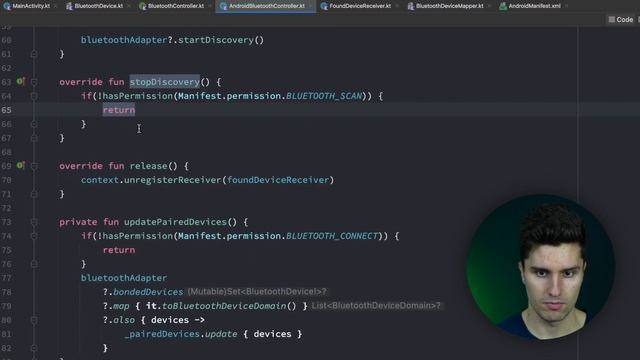Click the Kotlin file icon on MainActivity.kt tab

(x=7, y=6)
